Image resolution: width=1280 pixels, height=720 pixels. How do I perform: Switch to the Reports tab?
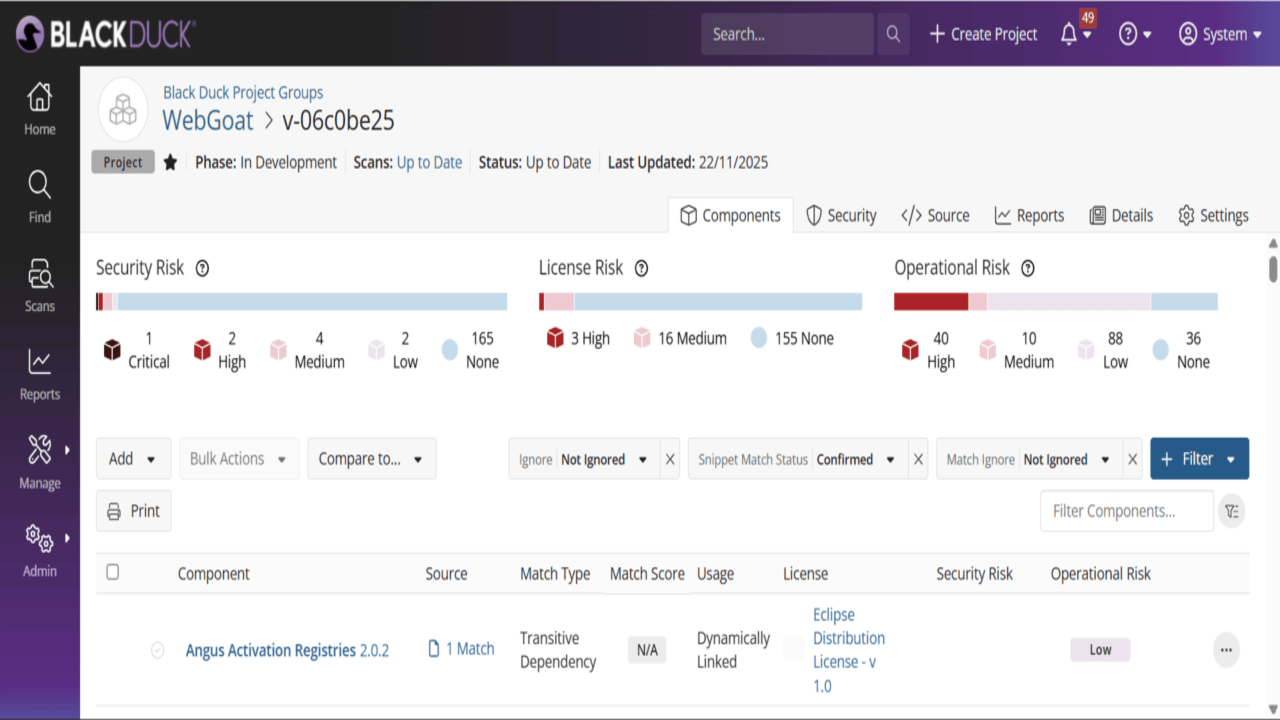coord(1029,215)
